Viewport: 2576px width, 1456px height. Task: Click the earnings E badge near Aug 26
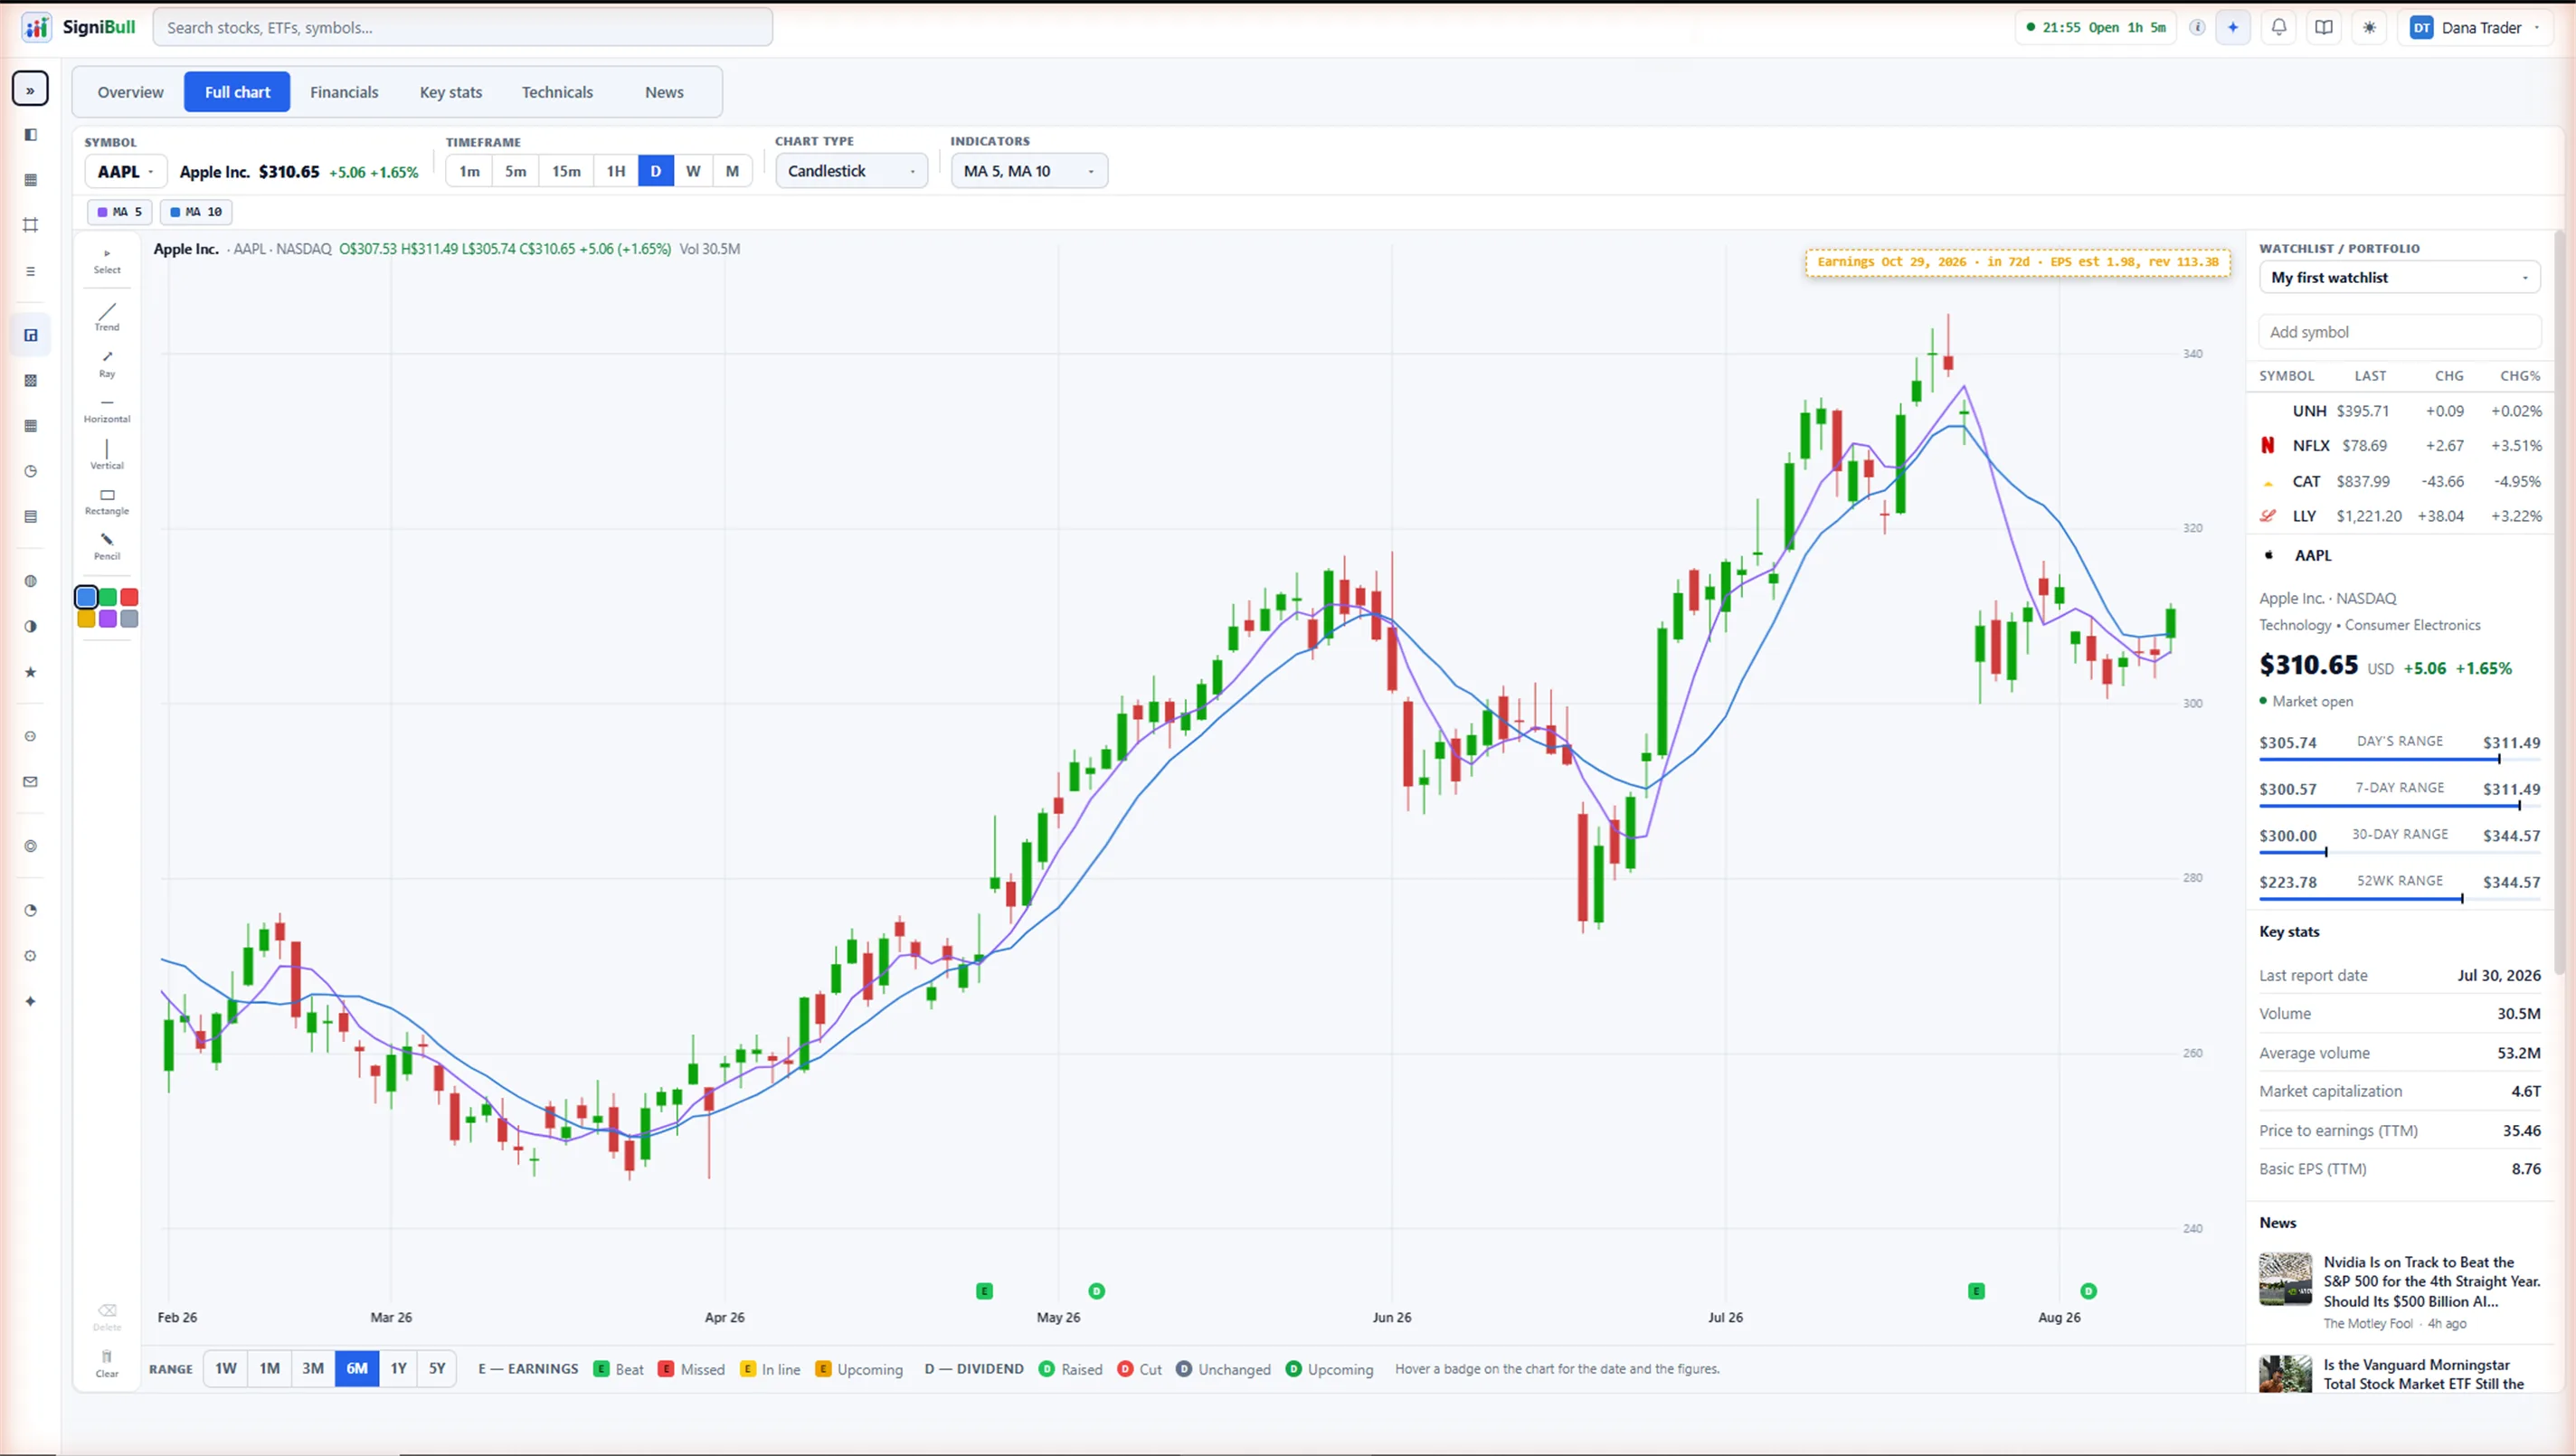[1976, 1291]
